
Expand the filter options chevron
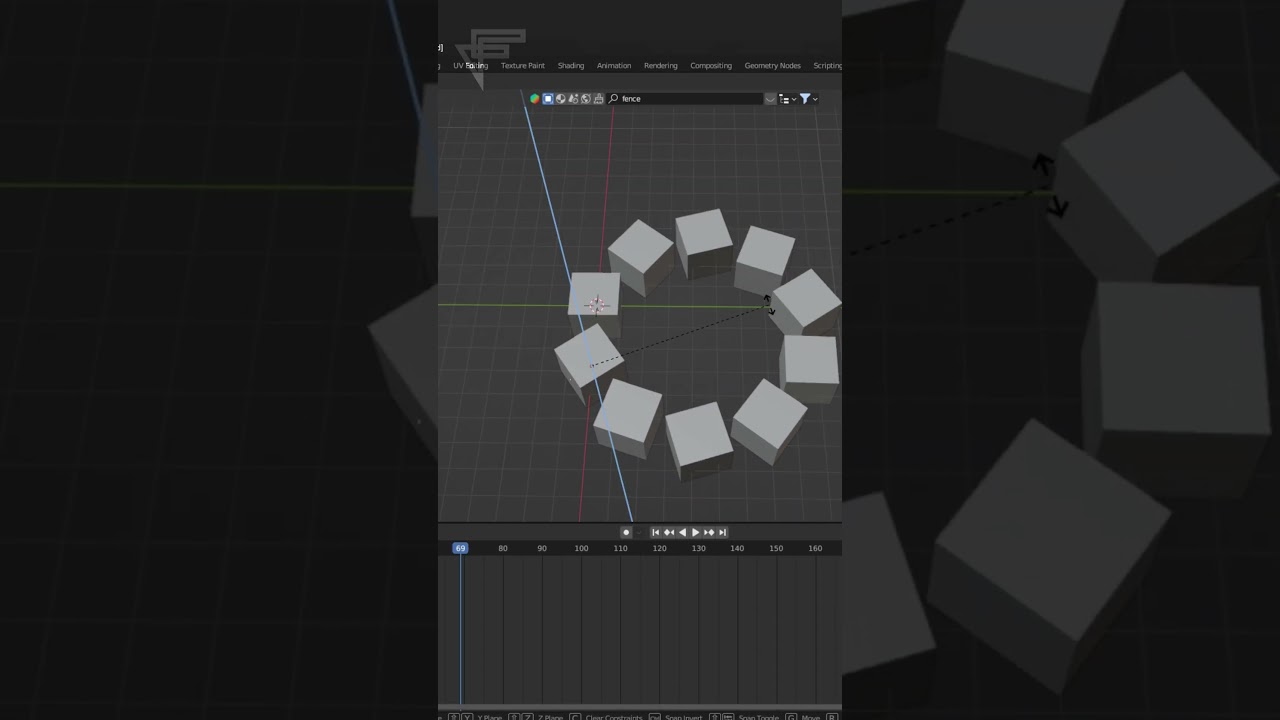click(815, 99)
